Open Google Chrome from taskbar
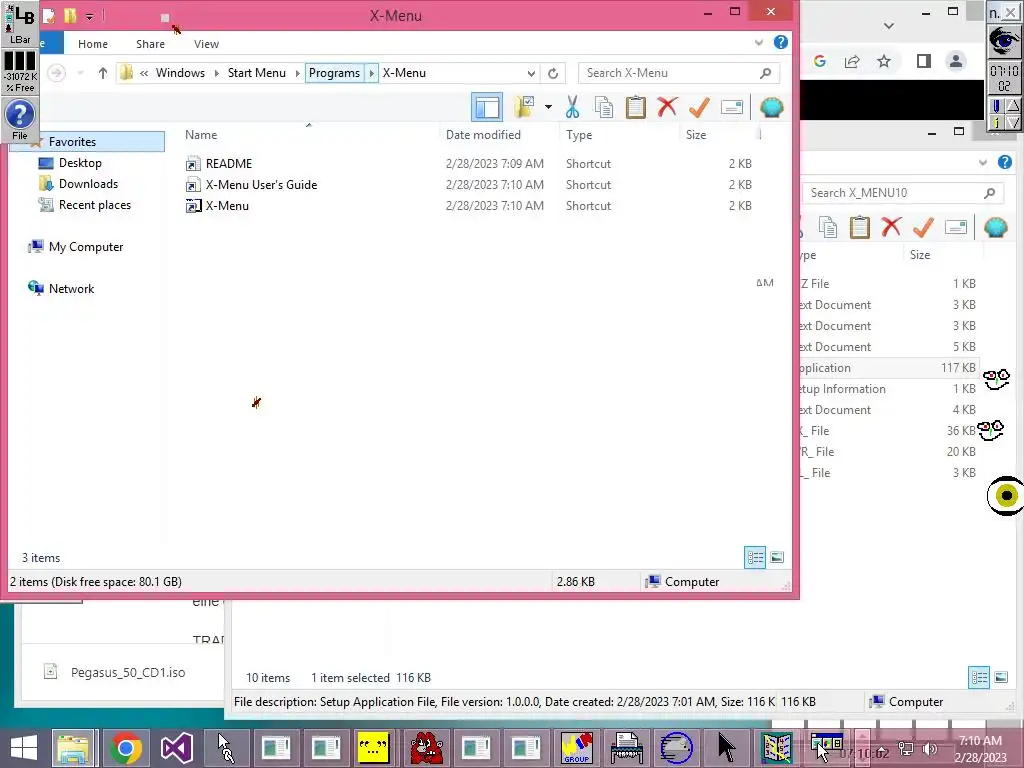This screenshot has width=1024, height=768. click(x=126, y=748)
